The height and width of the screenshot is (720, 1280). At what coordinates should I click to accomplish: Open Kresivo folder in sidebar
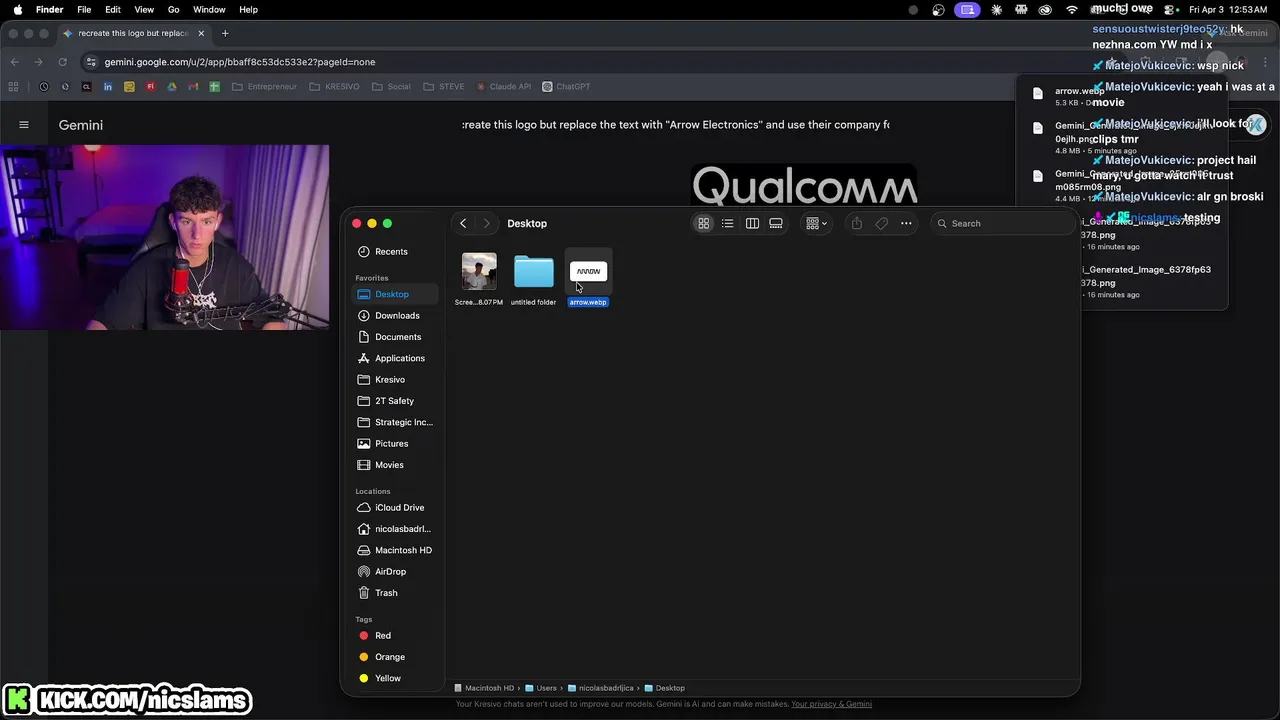389,379
